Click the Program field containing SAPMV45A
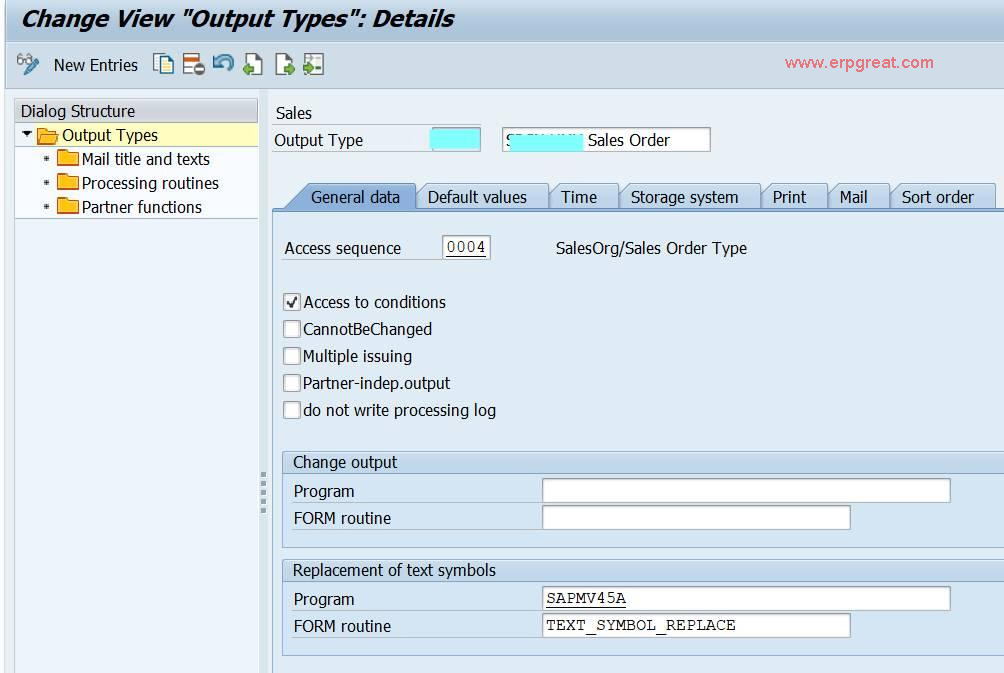Viewport: 1004px width, 673px height. point(746,598)
